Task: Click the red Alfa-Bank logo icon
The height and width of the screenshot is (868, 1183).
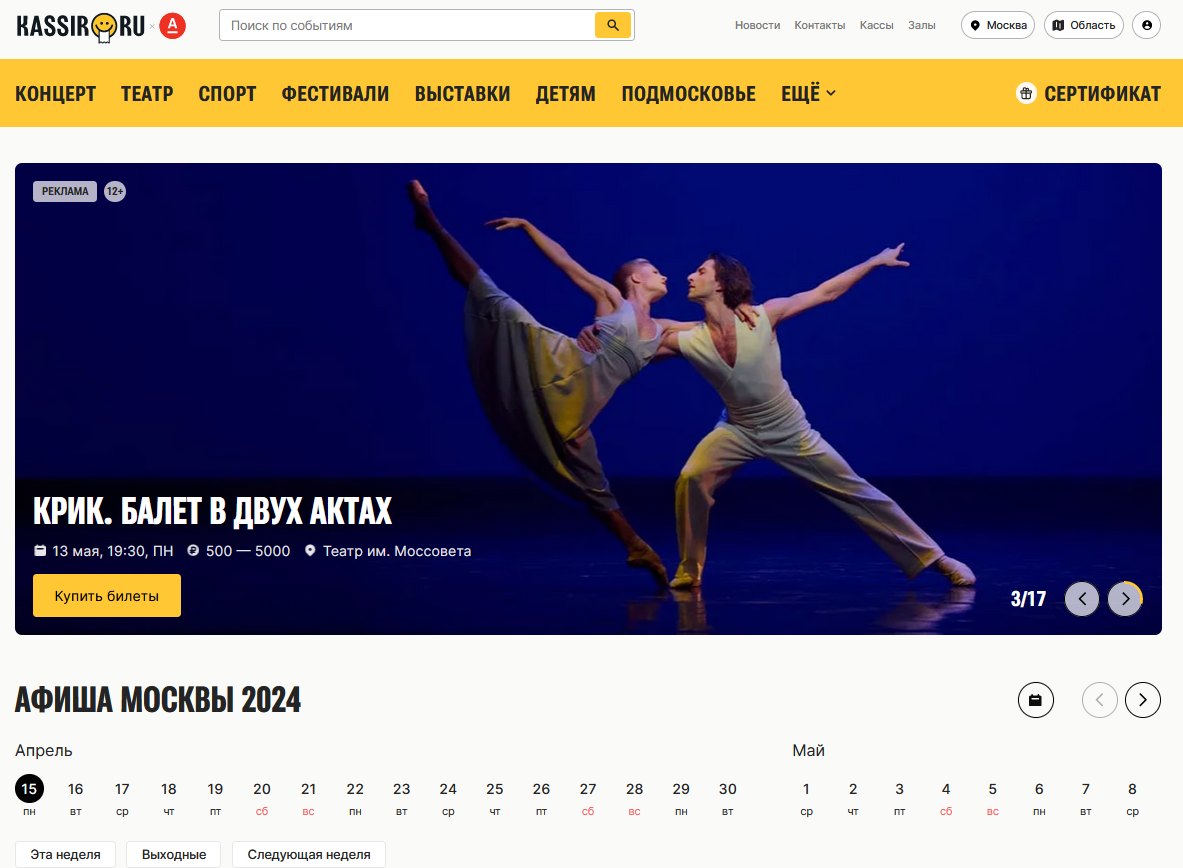Action: (x=172, y=26)
